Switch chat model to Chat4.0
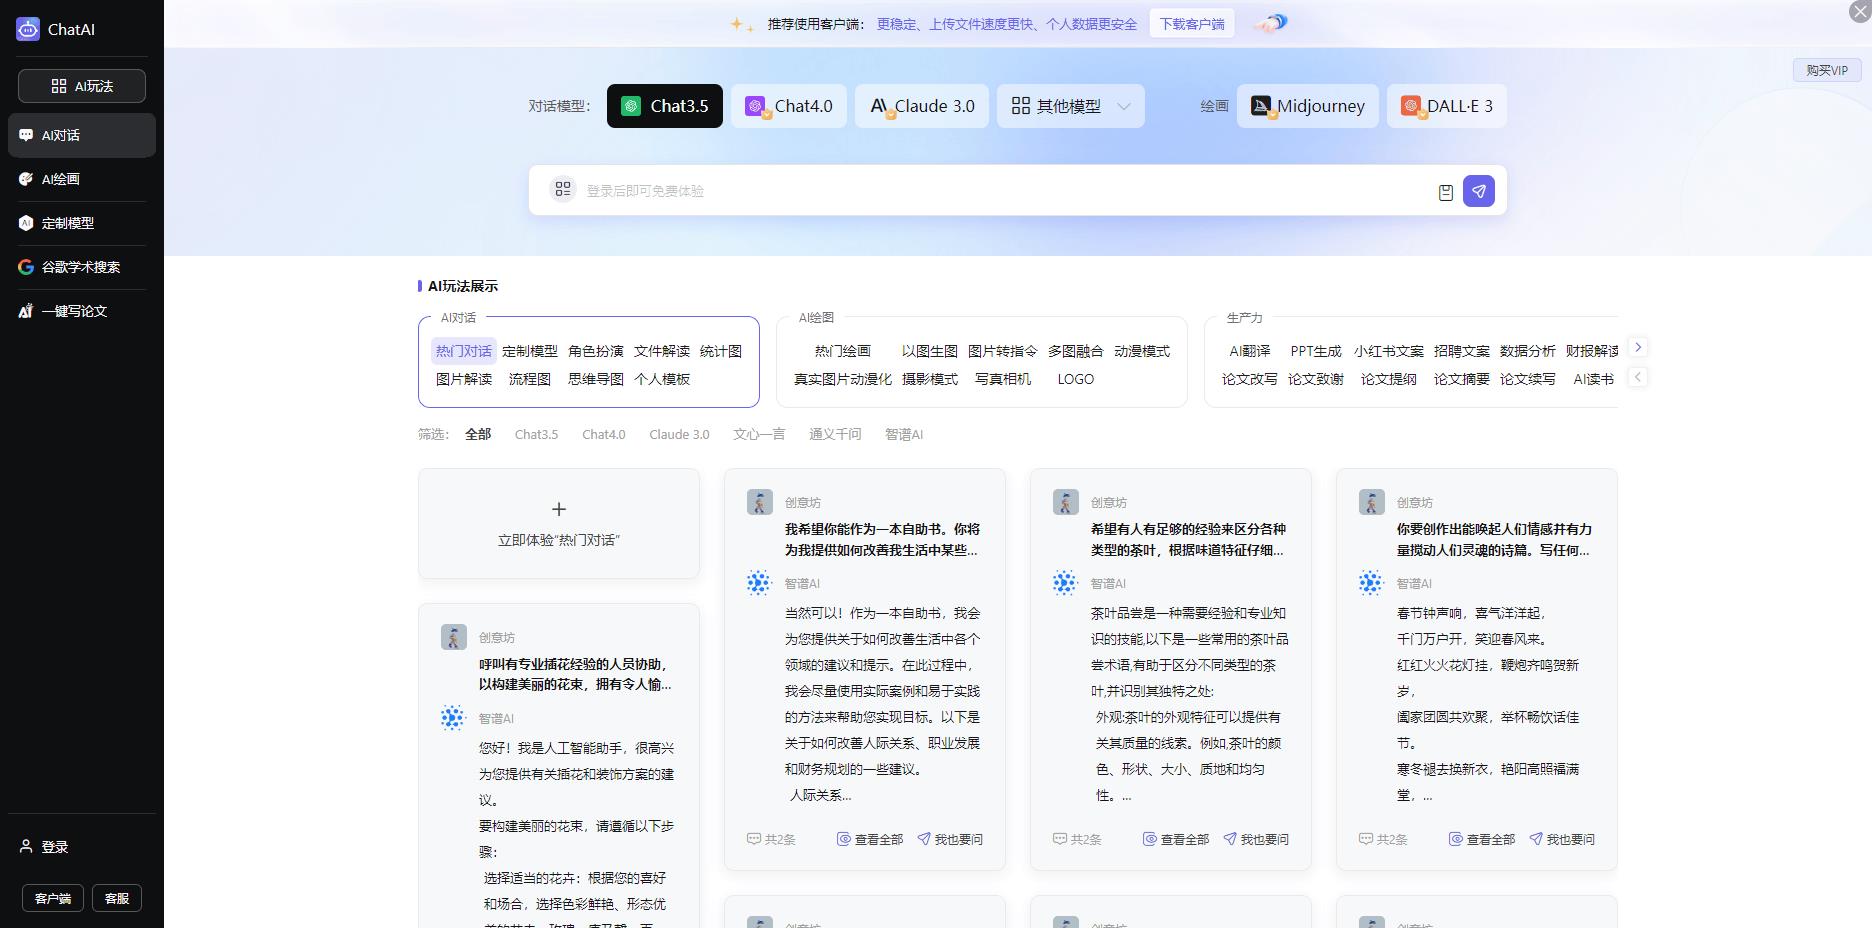The image size is (1872, 928). tap(788, 106)
